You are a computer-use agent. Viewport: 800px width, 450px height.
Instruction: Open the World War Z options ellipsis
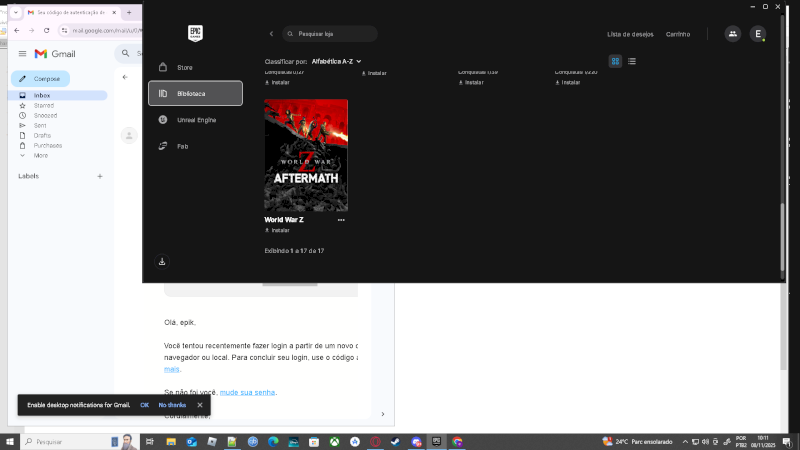click(341, 220)
